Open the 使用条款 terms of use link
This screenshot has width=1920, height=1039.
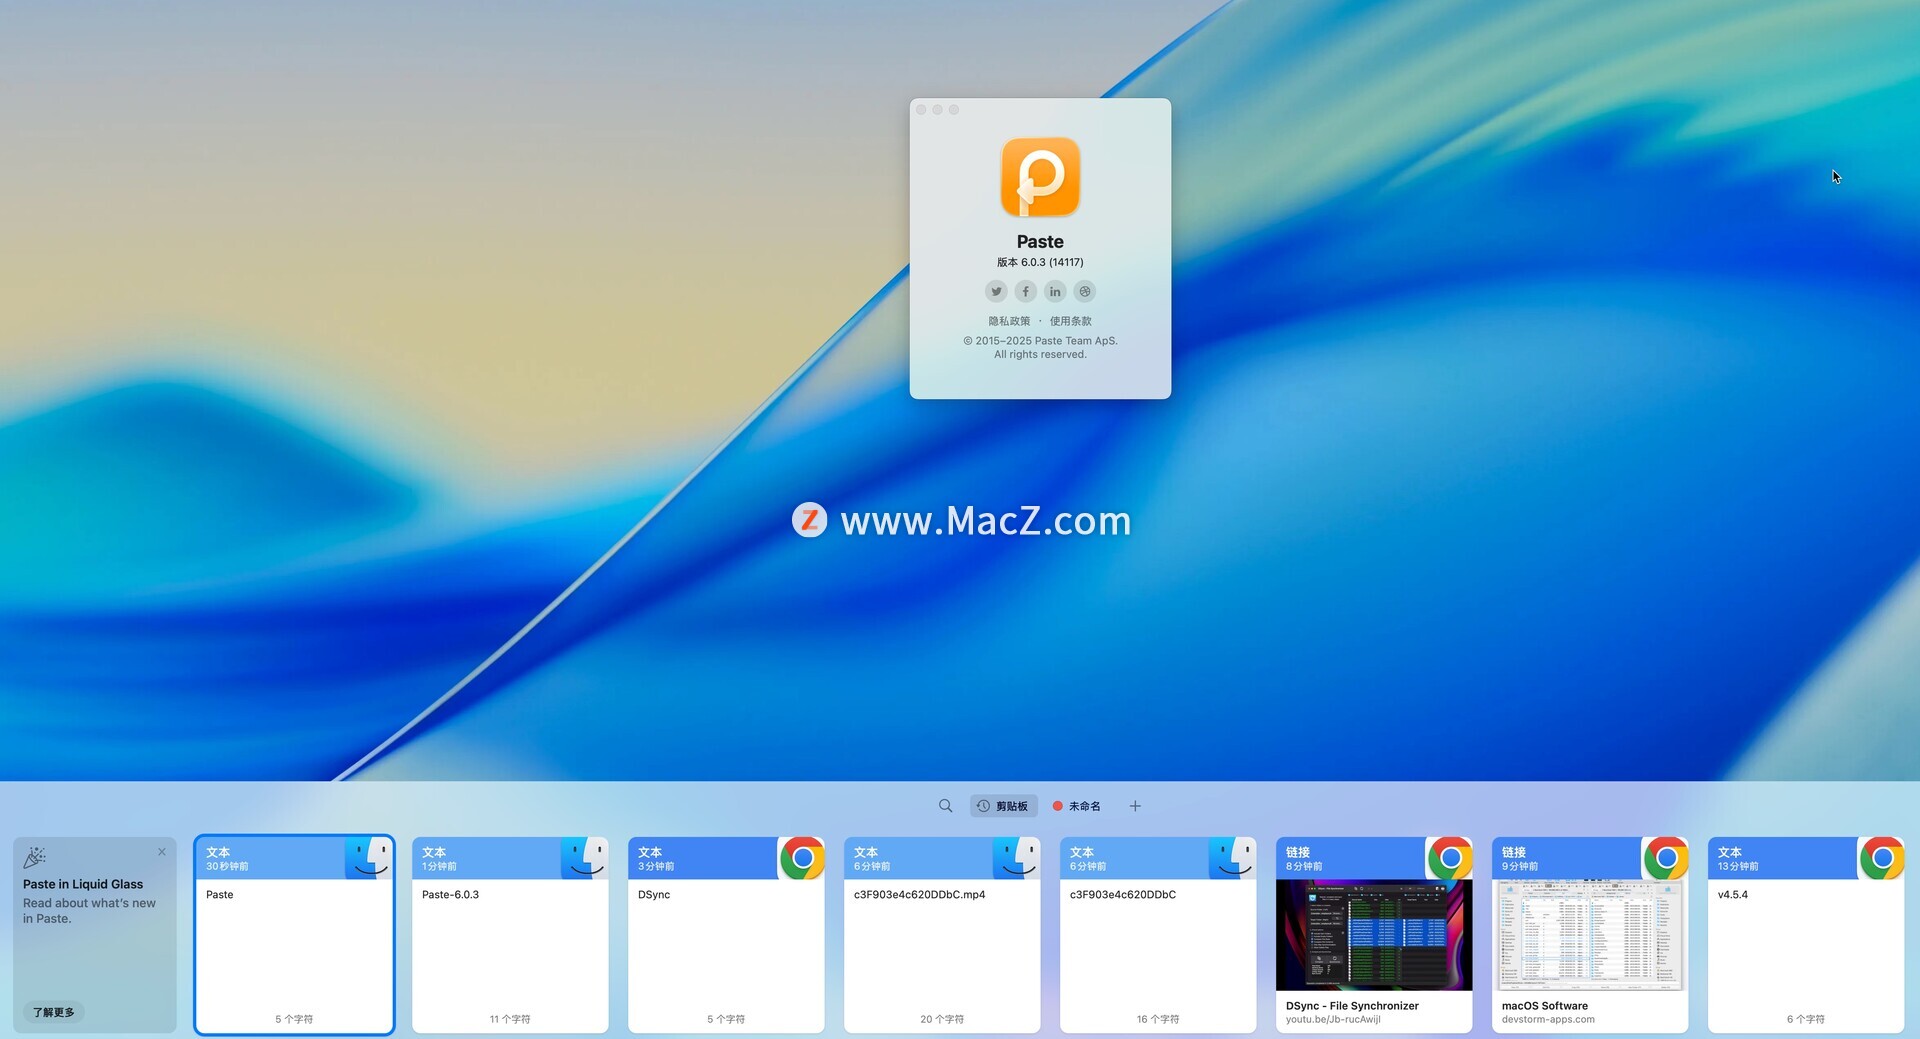tap(1070, 321)
